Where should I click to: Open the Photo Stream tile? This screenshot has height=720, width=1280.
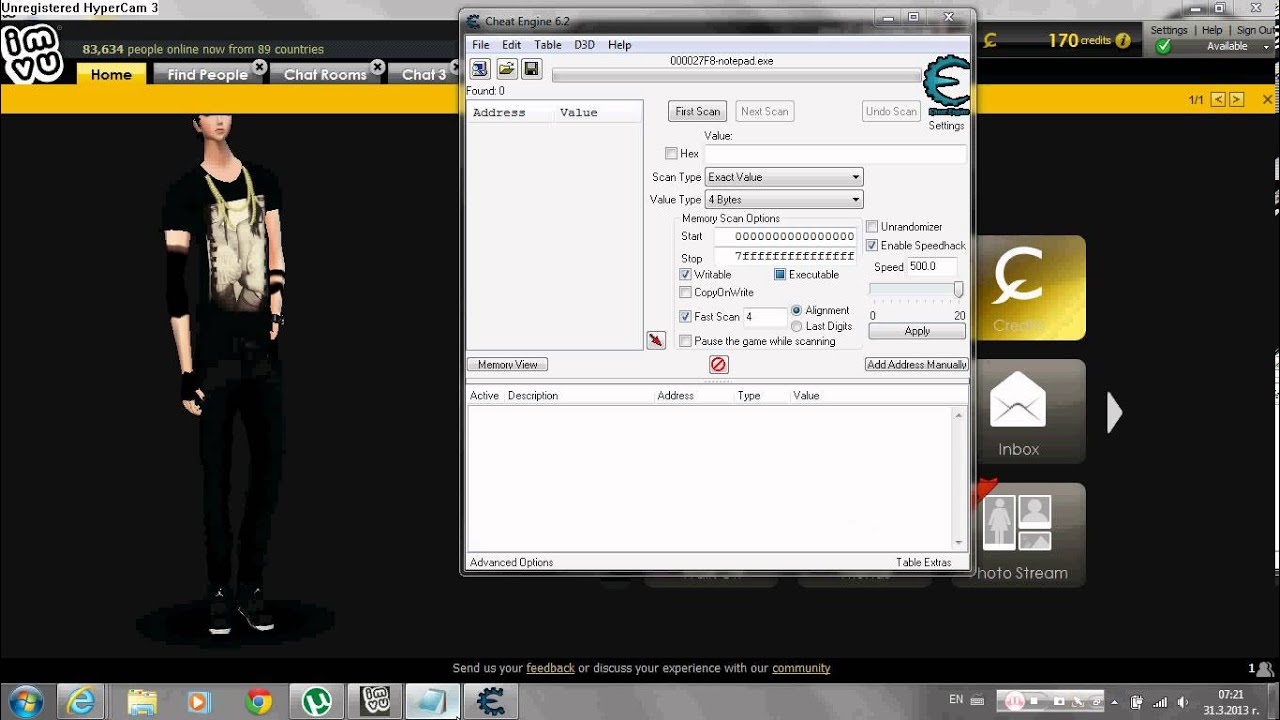tap(1019, 535)
